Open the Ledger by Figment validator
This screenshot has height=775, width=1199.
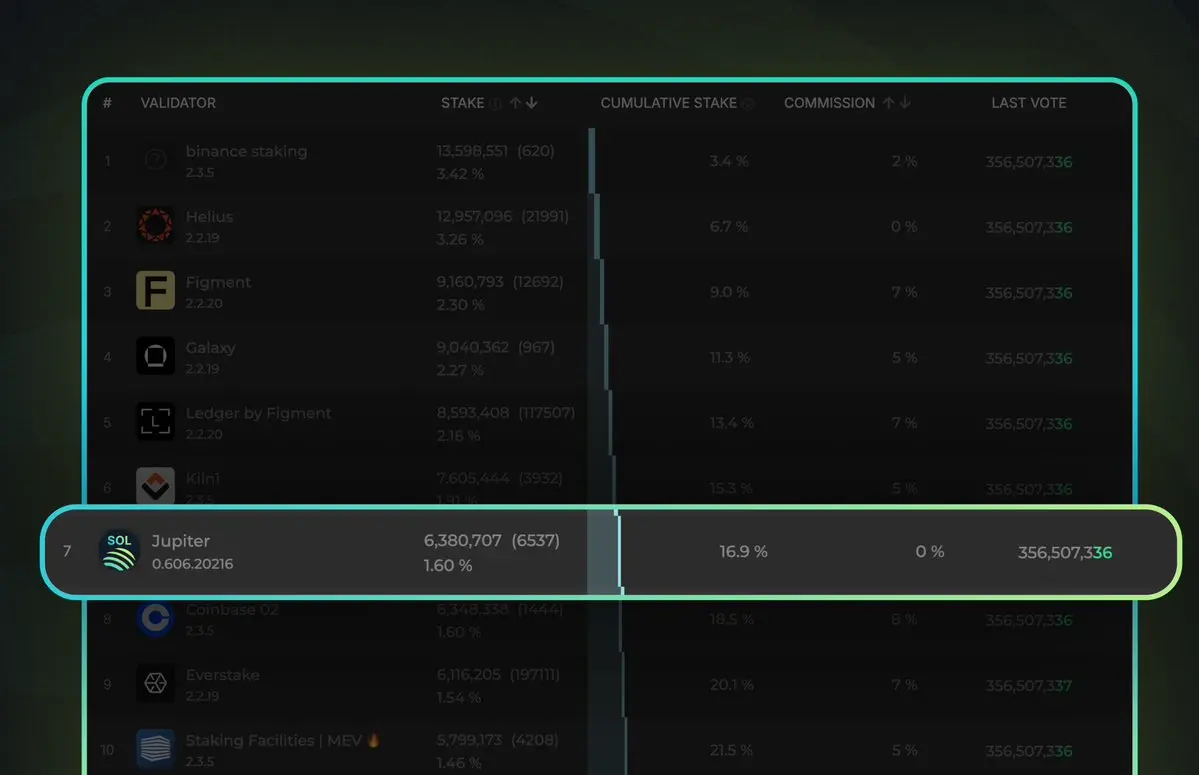coord(258,413)
